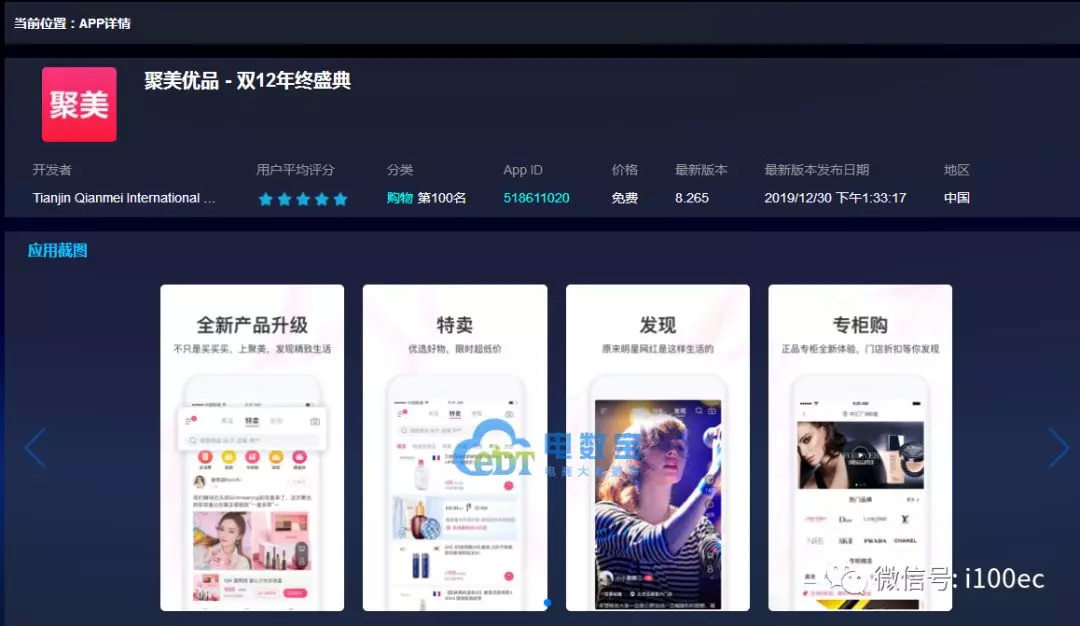Click the 第100名 ranking text
The width and height of the screenshot is (1080, 626).
coord(442,198)
